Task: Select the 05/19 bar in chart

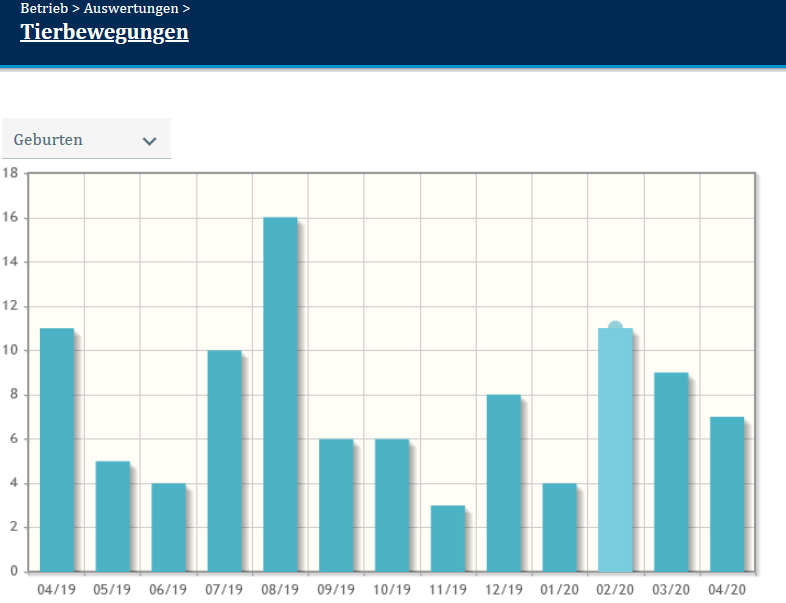Action: (x=112, y=516)
